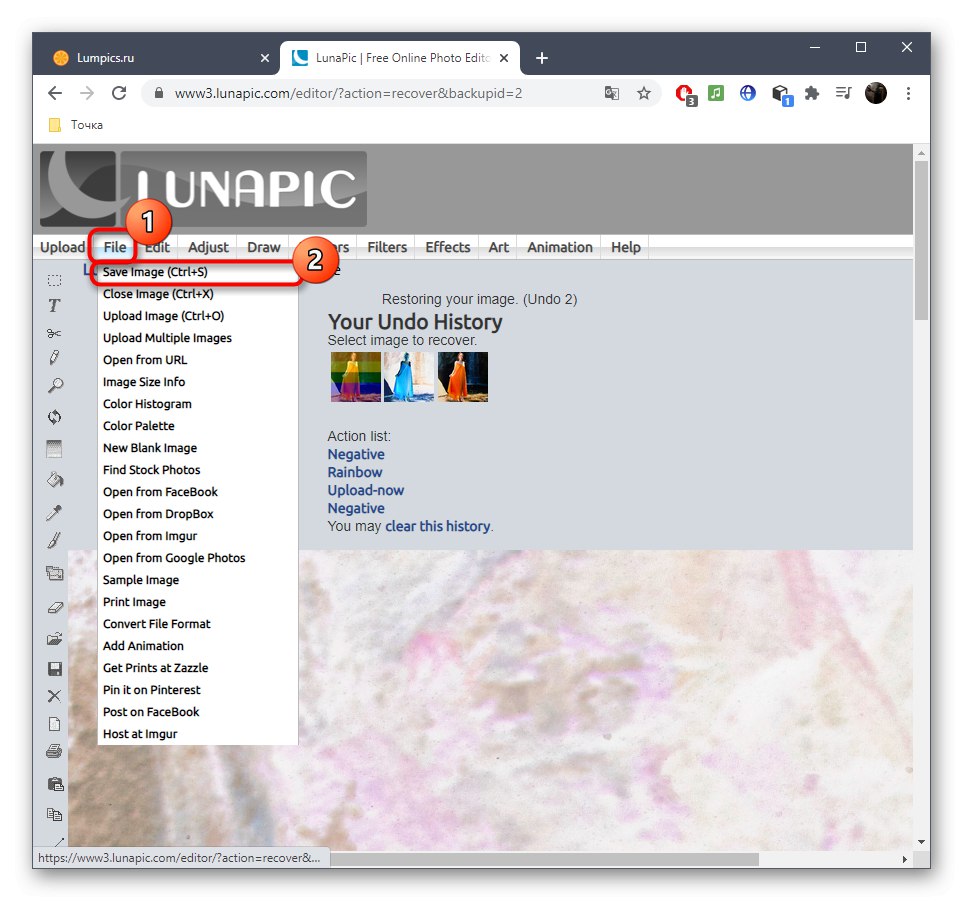Select the rotate image tool
963x901 pixels.
coord(55,417)
